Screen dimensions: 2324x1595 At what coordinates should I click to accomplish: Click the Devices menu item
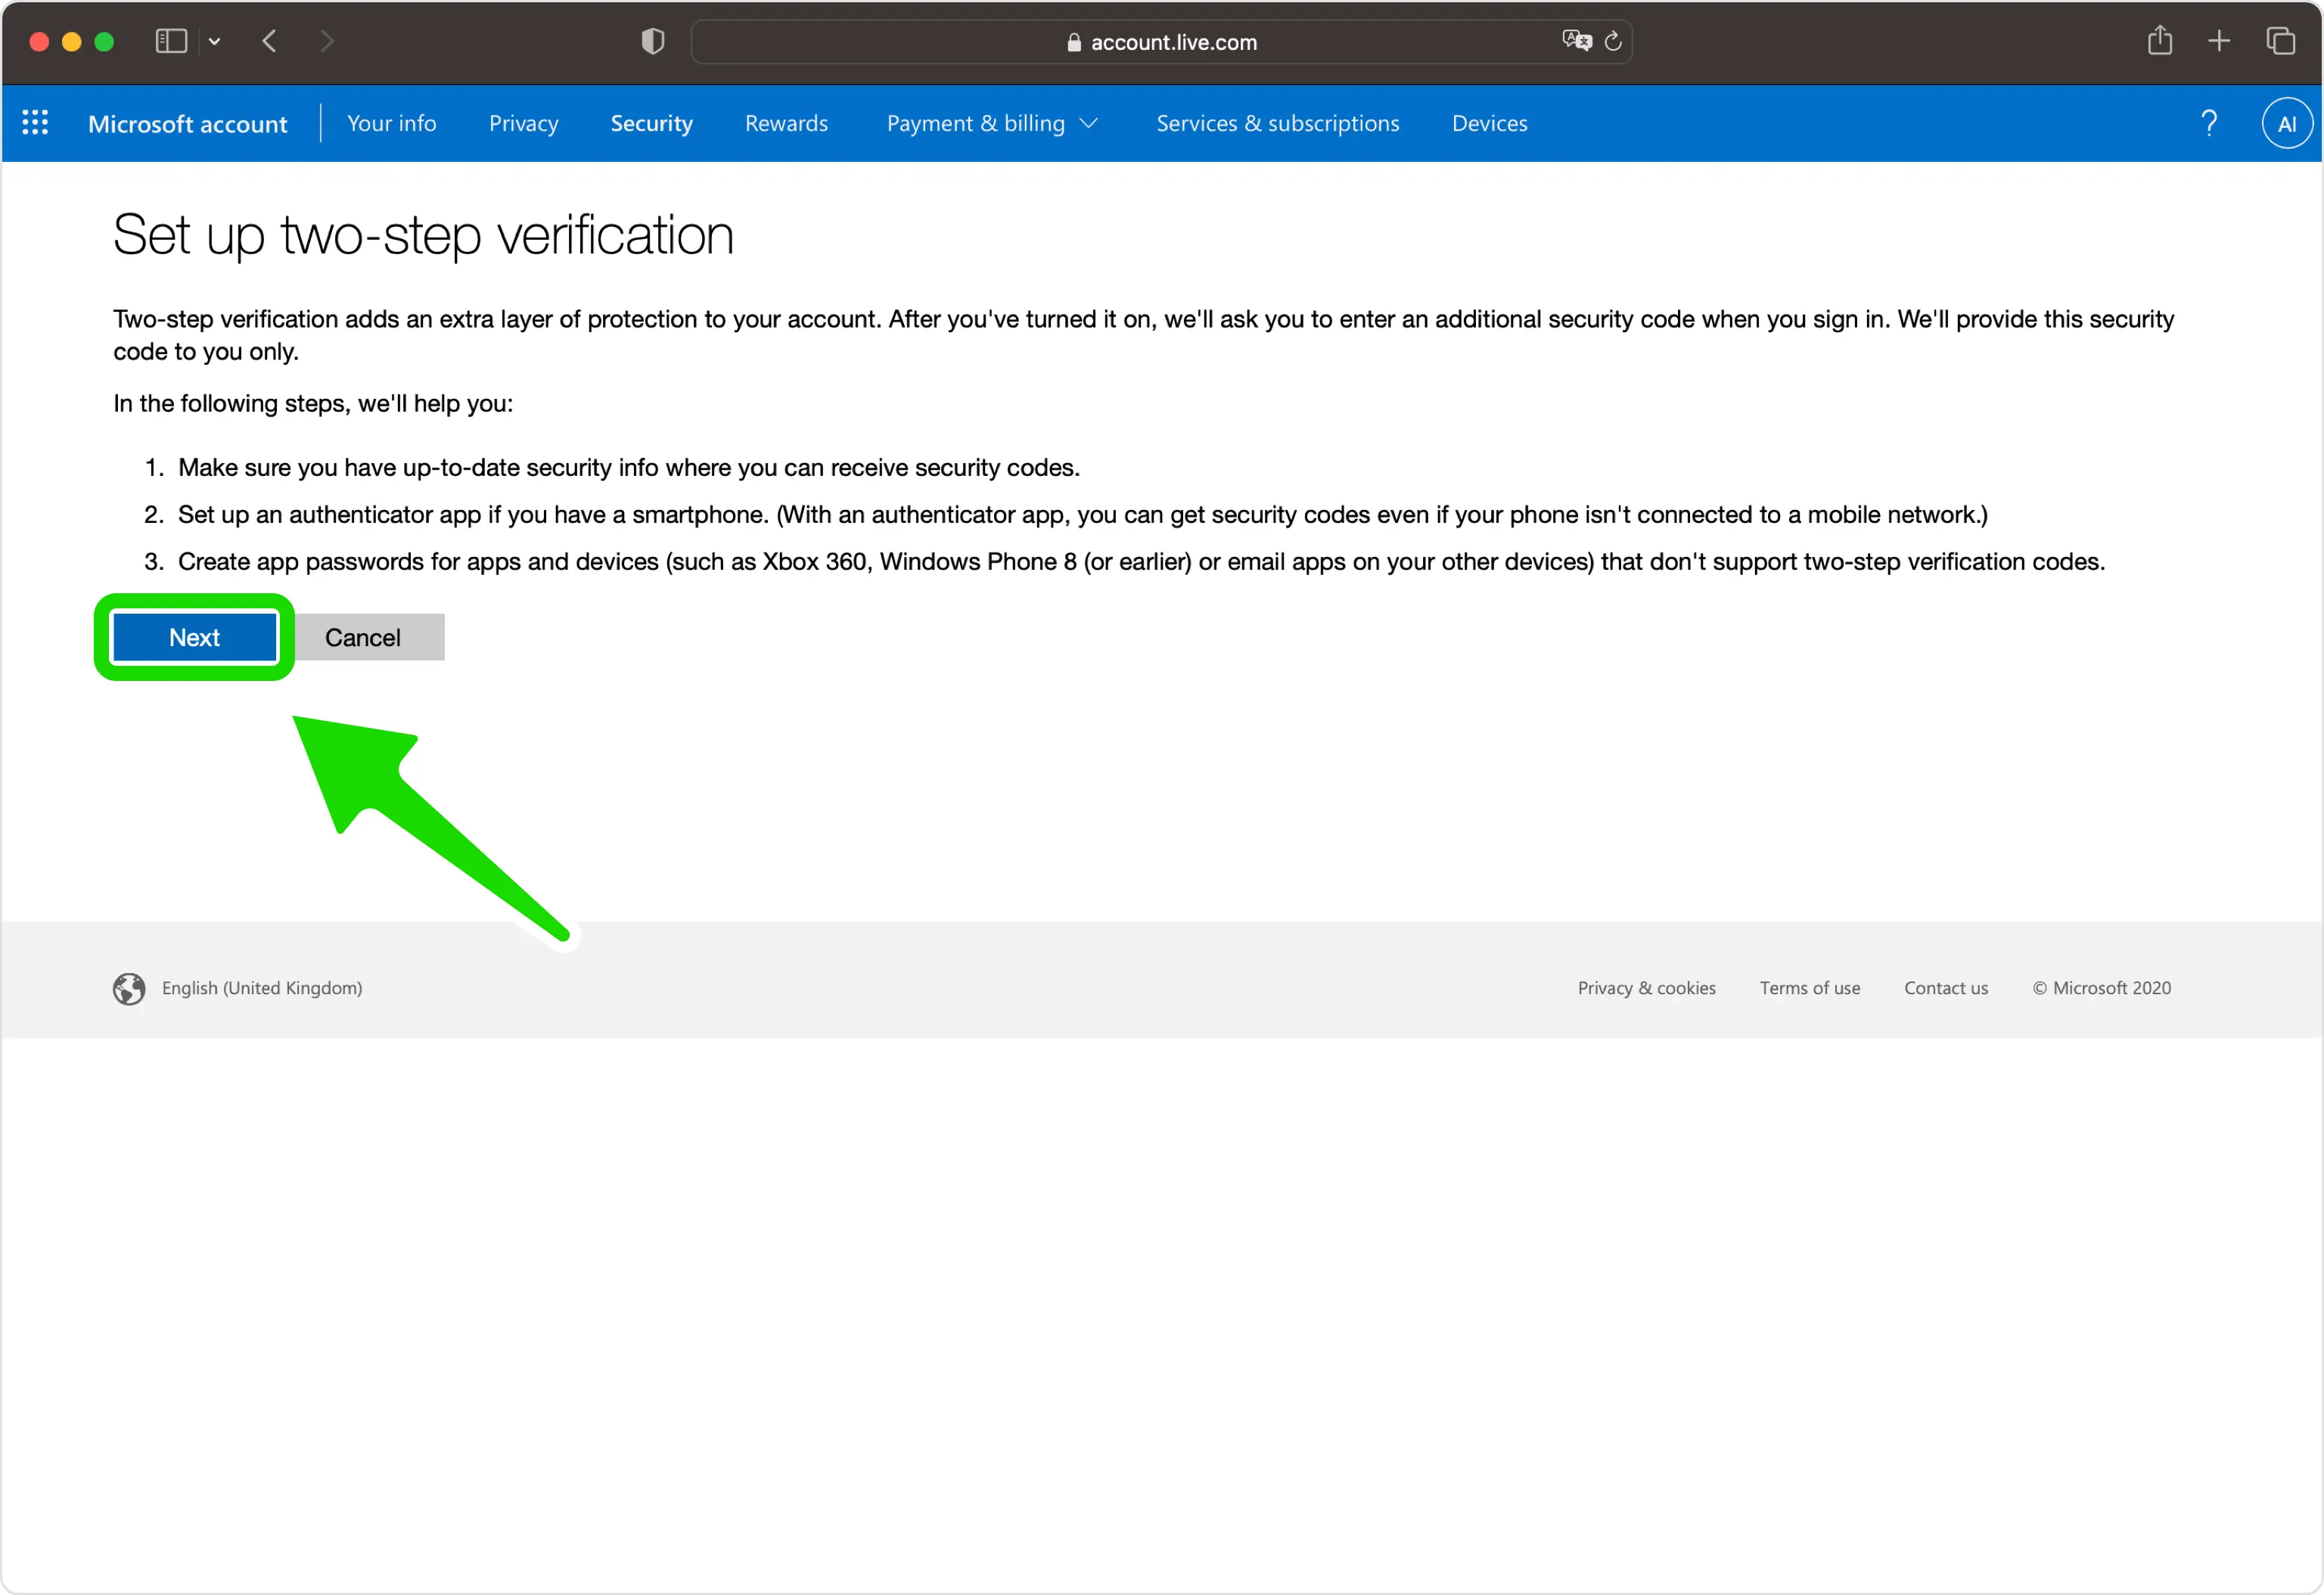click(x=1489, y=122)
